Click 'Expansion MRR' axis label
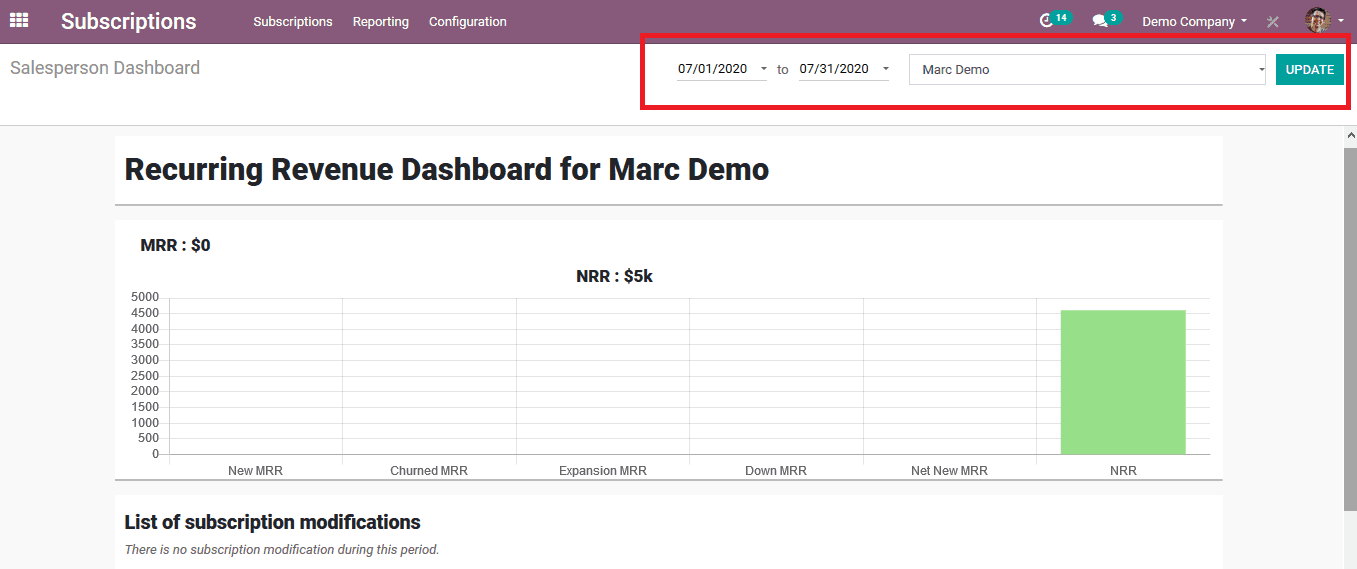 [603, 470]
